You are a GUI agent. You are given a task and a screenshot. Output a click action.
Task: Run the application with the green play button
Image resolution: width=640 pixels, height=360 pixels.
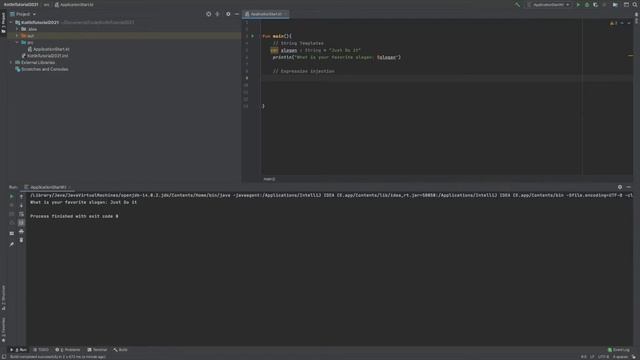point(578,5)
